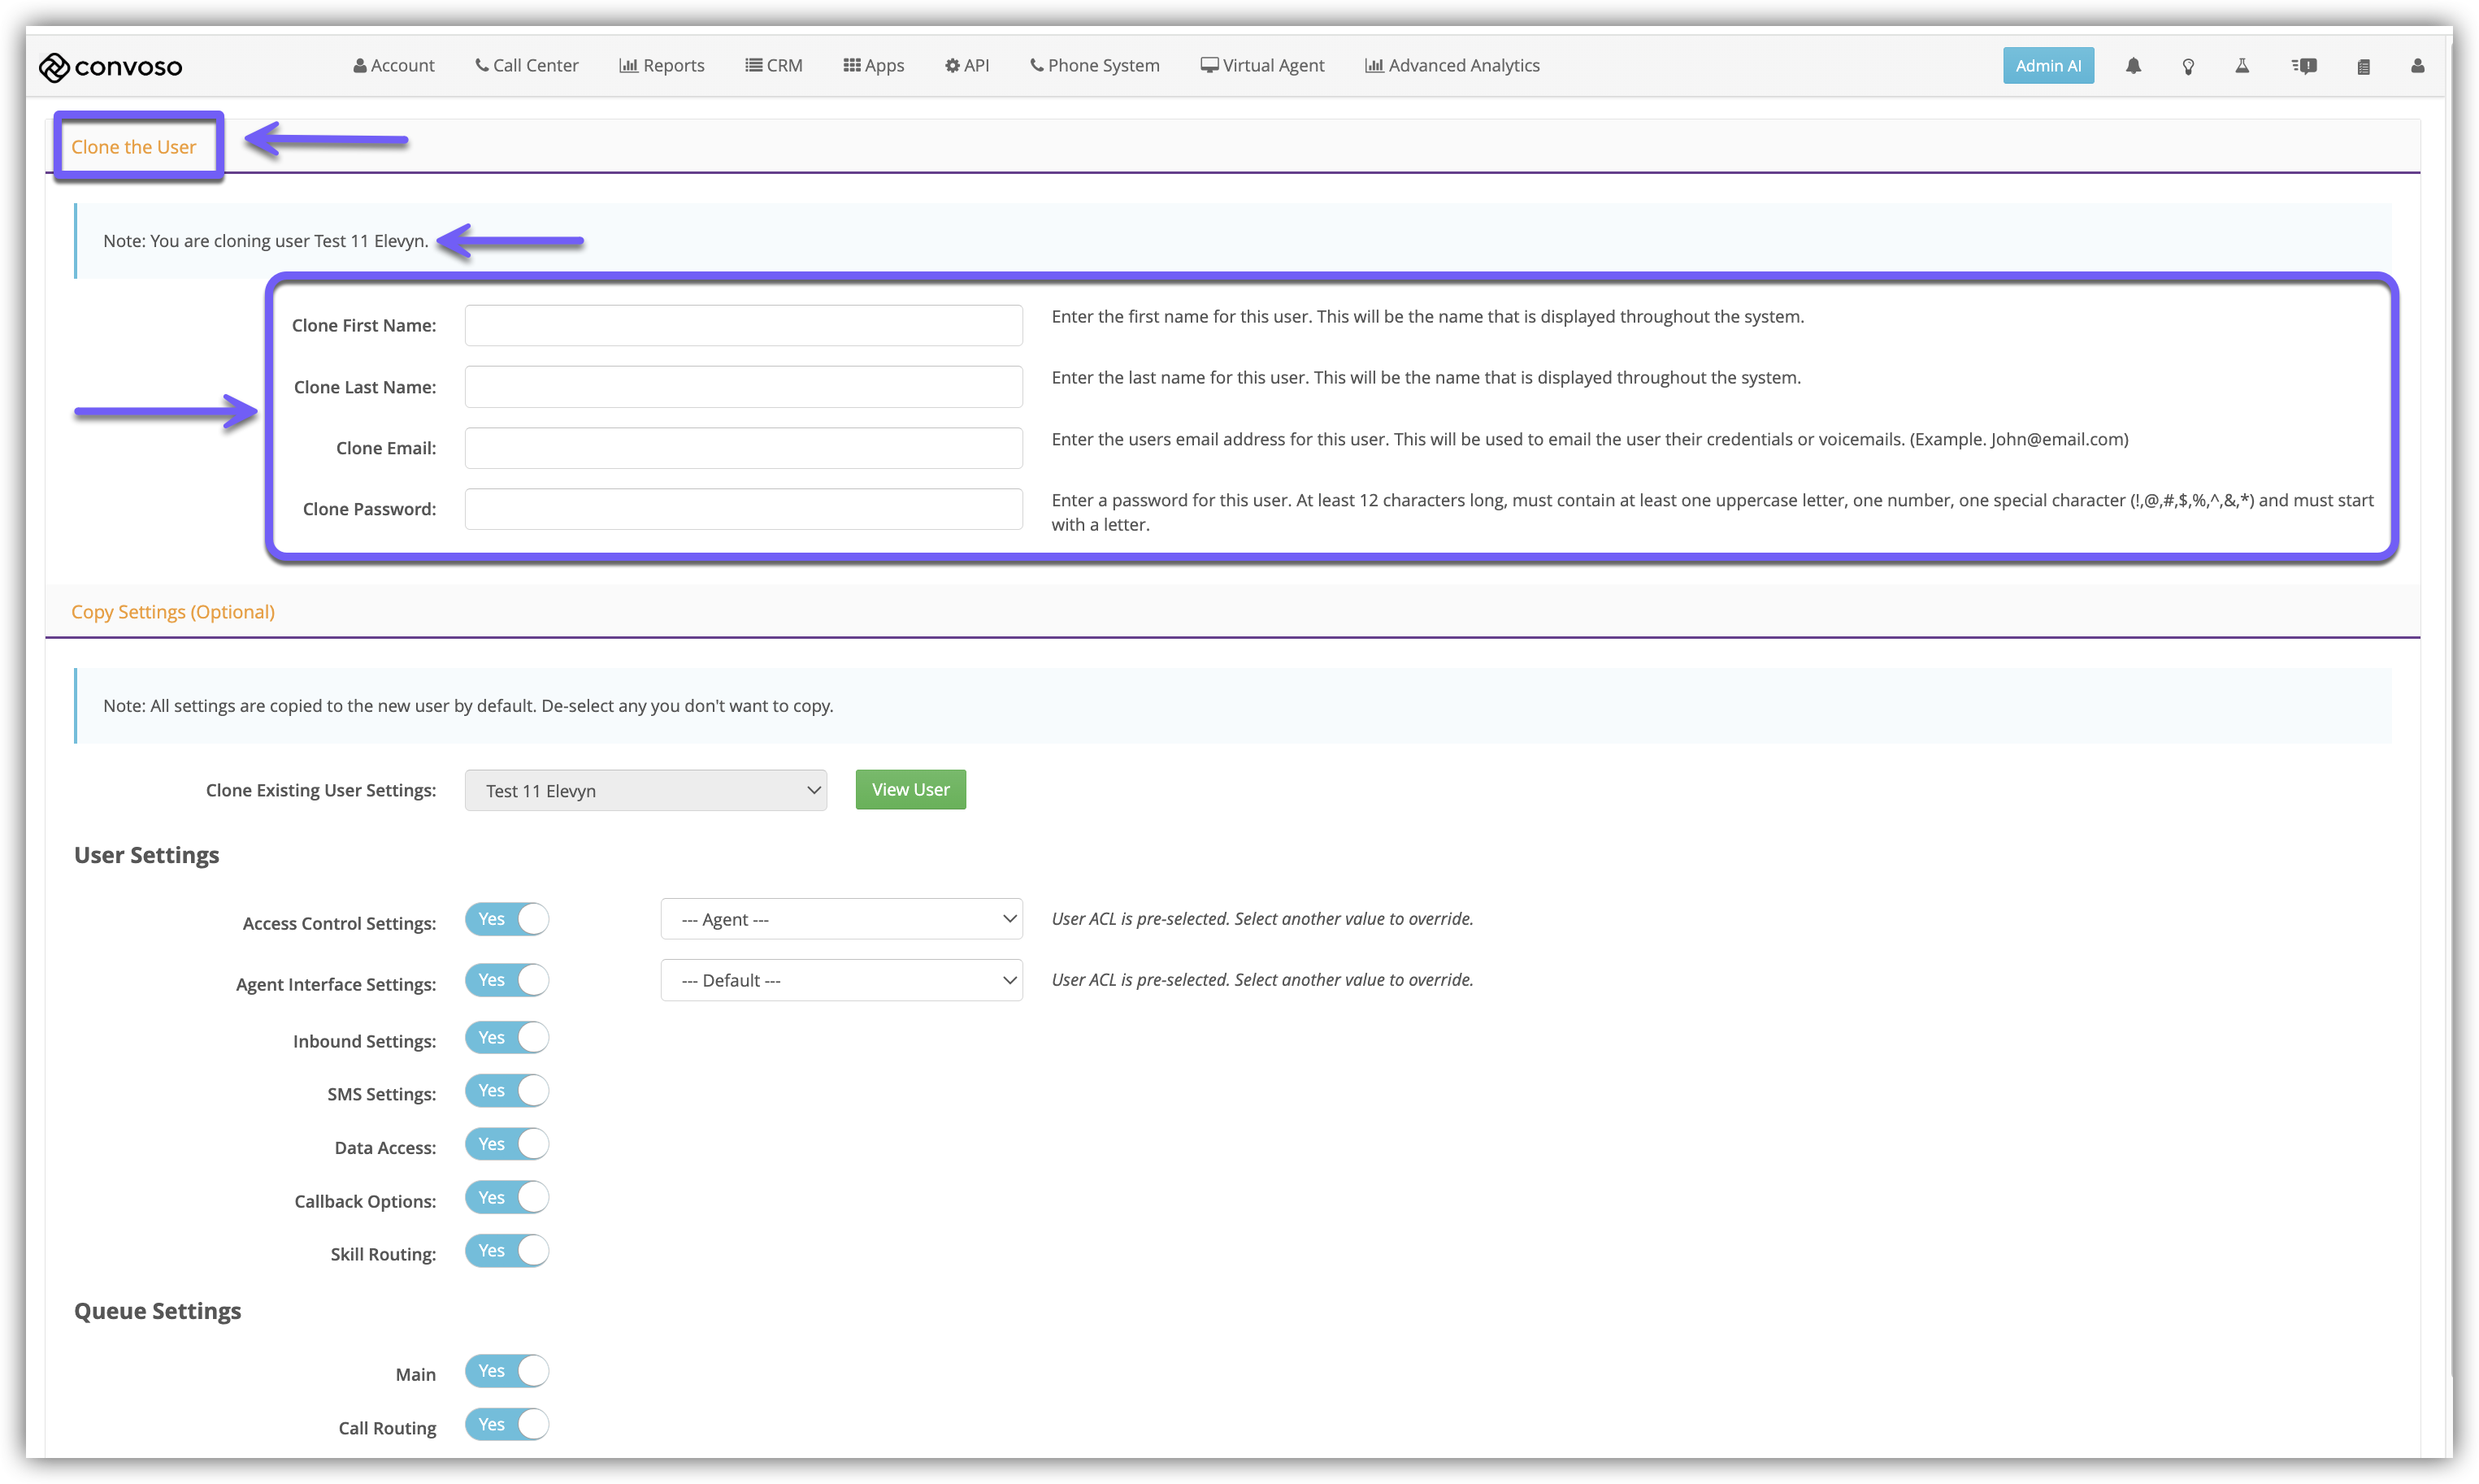2479x1484 pixels.
Task: Click the user profile icon
Action: point(2417,66)
